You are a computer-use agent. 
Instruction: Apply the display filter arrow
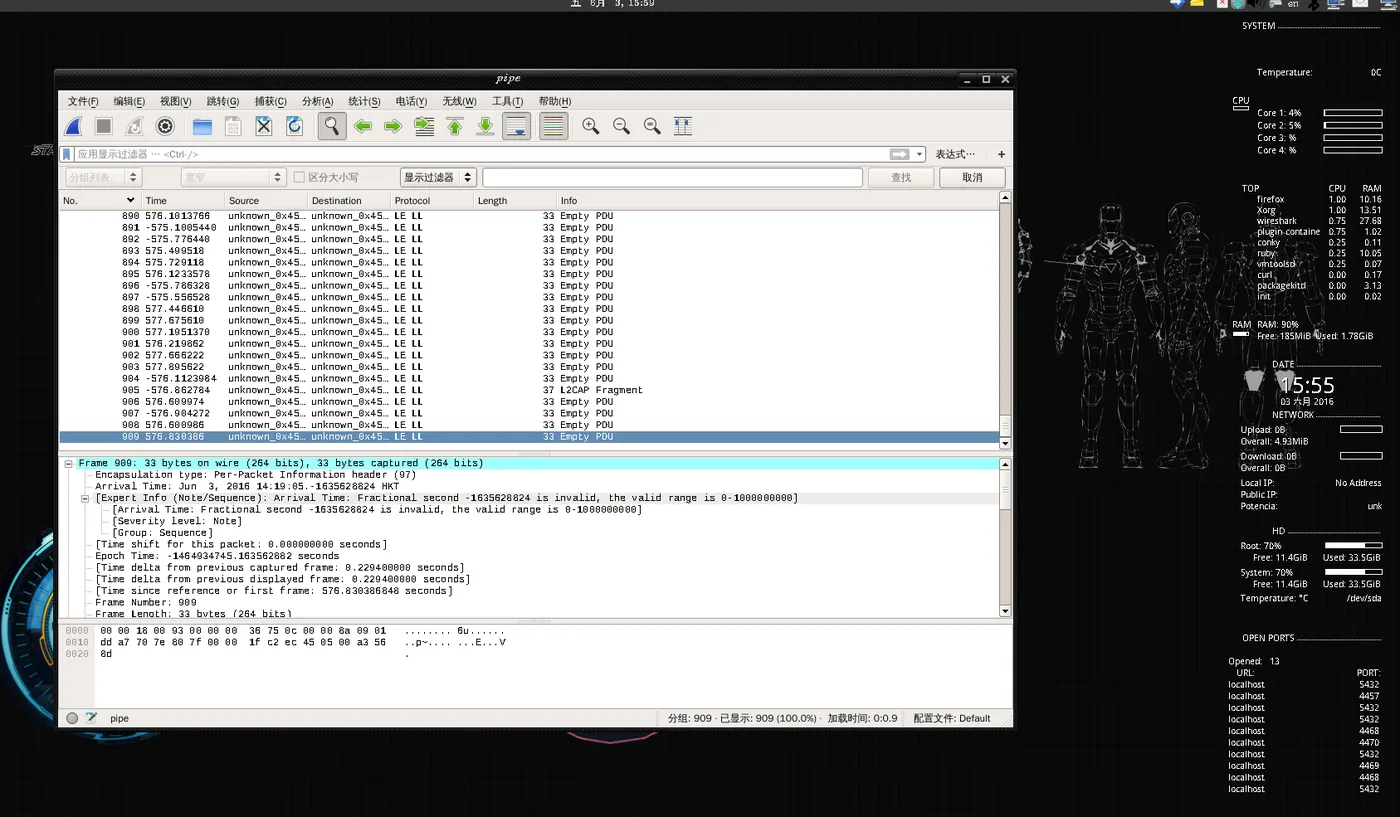tap(900, 154)
